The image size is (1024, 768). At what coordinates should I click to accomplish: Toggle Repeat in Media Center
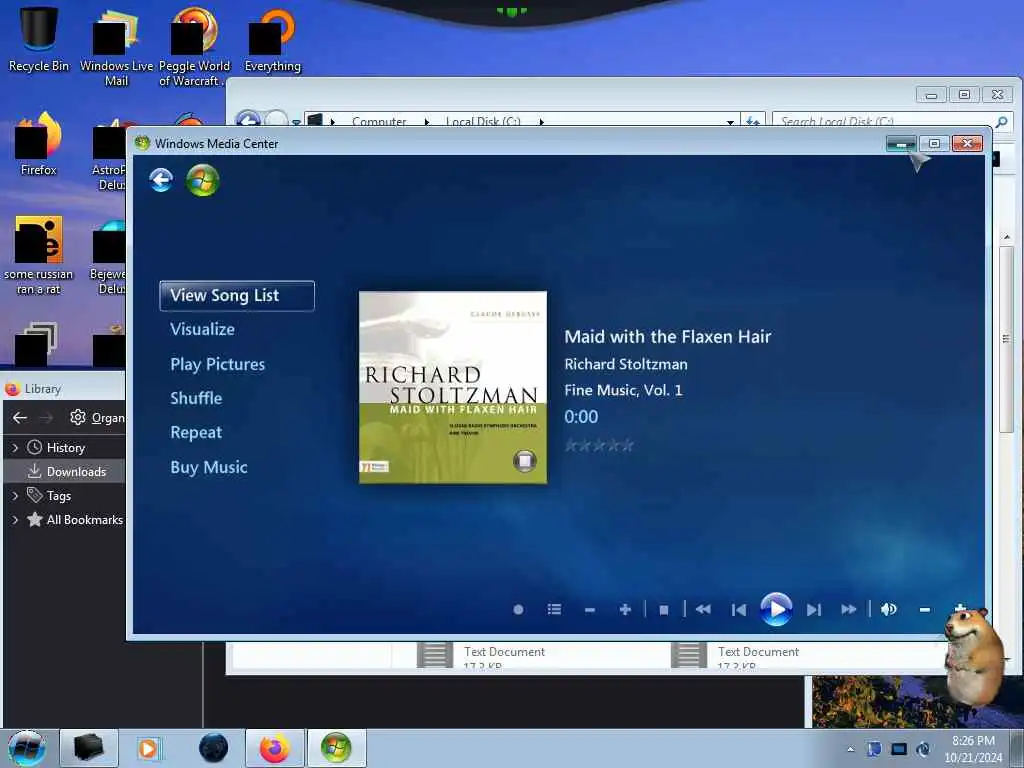pos(196,432)
